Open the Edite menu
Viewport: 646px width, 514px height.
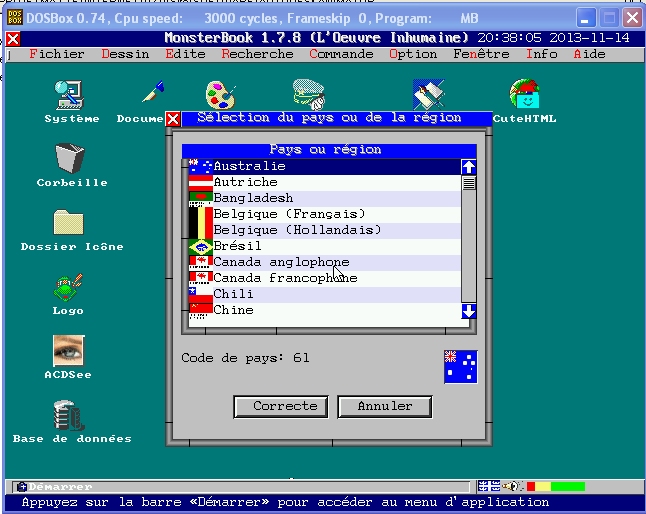click(185, 54)
